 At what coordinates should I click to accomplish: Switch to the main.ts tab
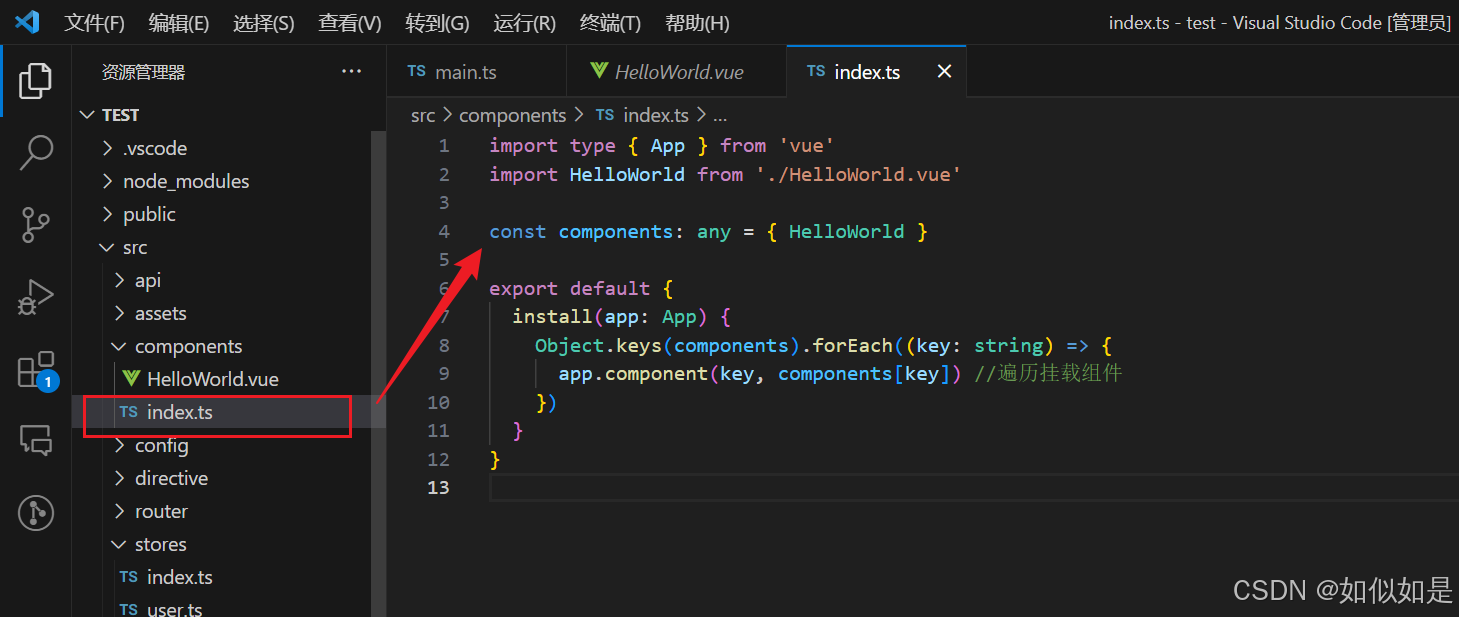476,71
